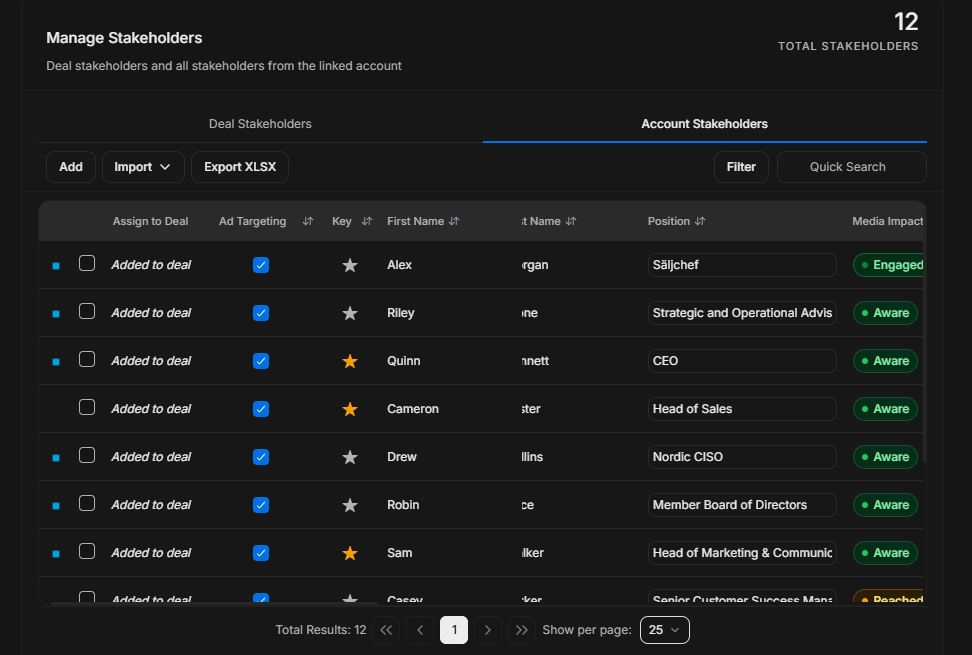
Task: Select page 1 button
Action: click(x=454, y=630)
